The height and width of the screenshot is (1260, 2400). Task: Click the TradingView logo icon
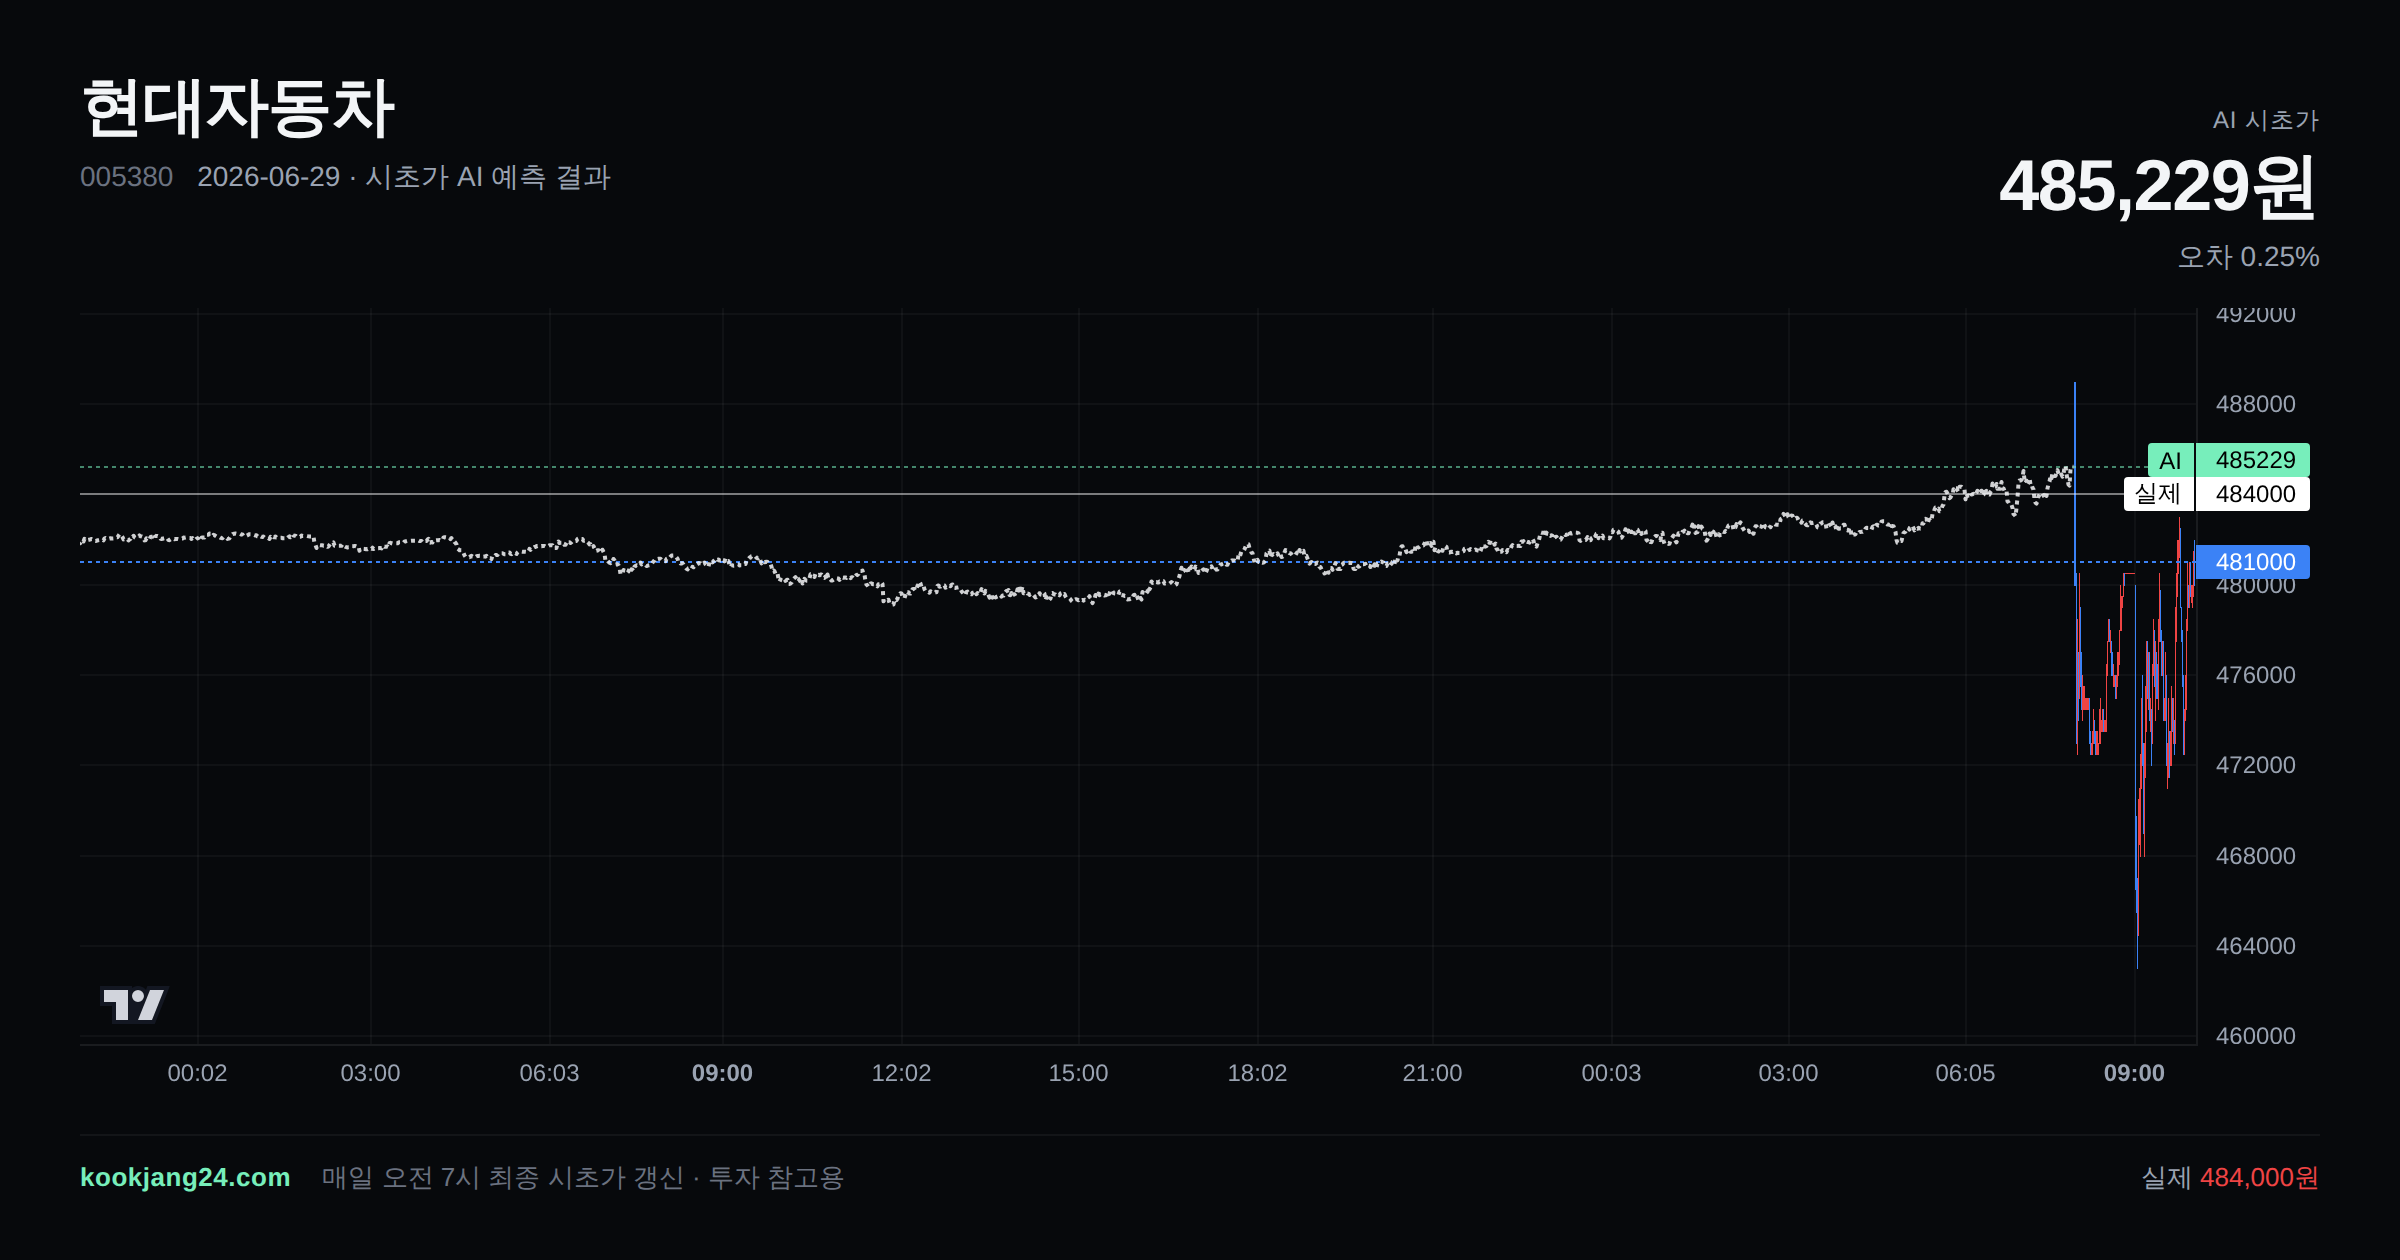tap(134, 1004)
